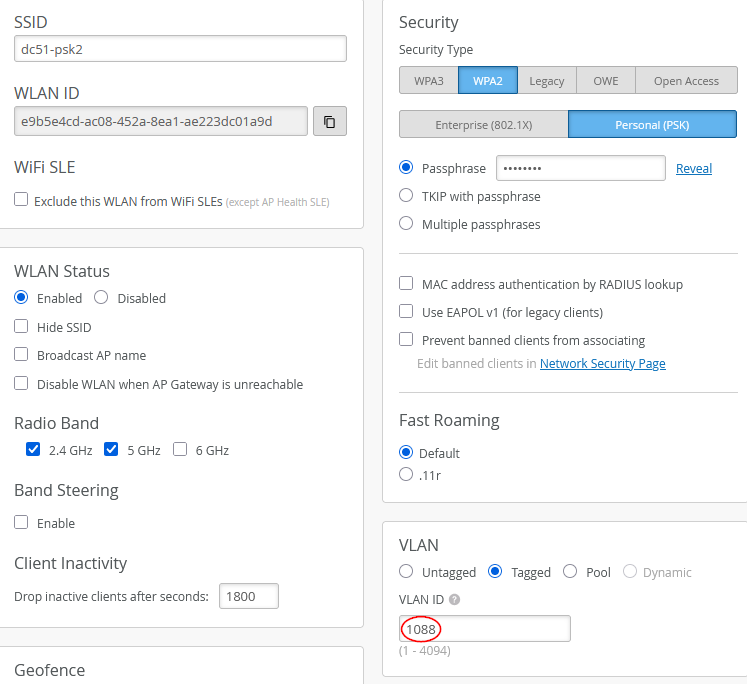The height and width of the screenshot is (684, 747).
Task: Select the Open Access security tab
Action: (x=686, y=81)
